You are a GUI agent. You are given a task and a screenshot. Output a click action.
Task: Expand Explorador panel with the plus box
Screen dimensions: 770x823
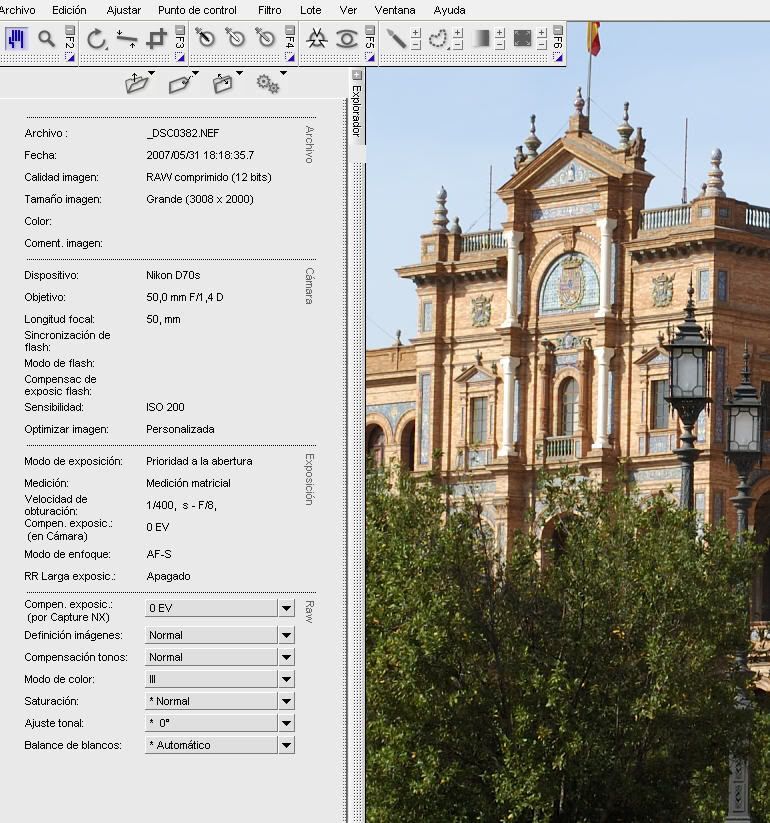click(356, 75)
